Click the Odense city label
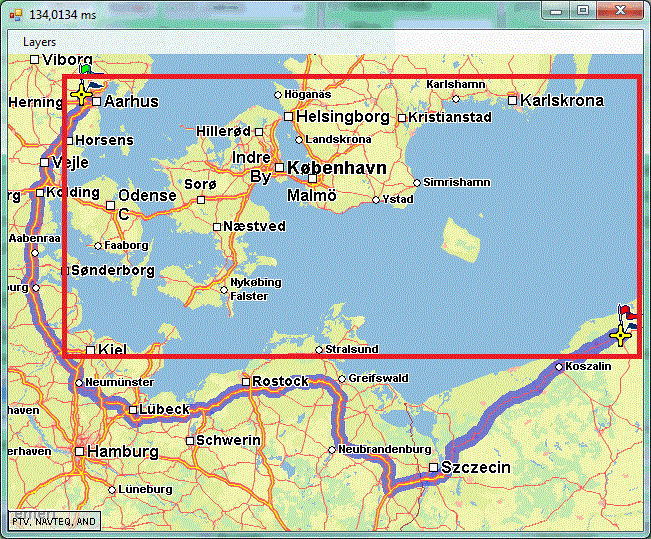The width and height of the screenshot is (651, 539). [x=147, y=195]
